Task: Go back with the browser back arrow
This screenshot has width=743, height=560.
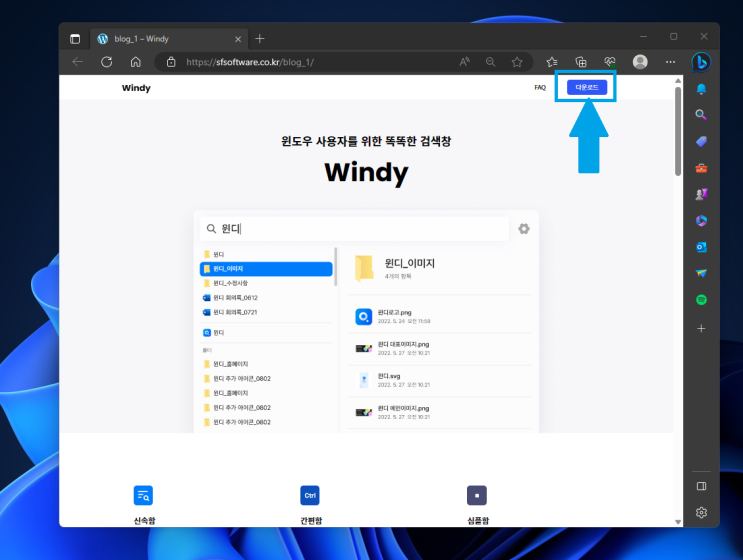Action: (78, 62)
